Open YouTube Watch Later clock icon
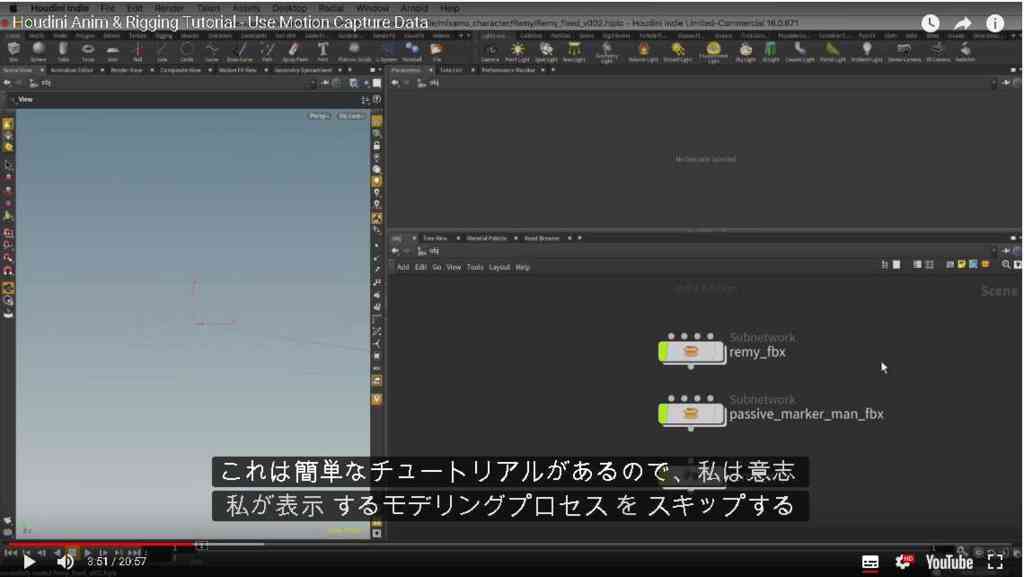 coord(931,23)
